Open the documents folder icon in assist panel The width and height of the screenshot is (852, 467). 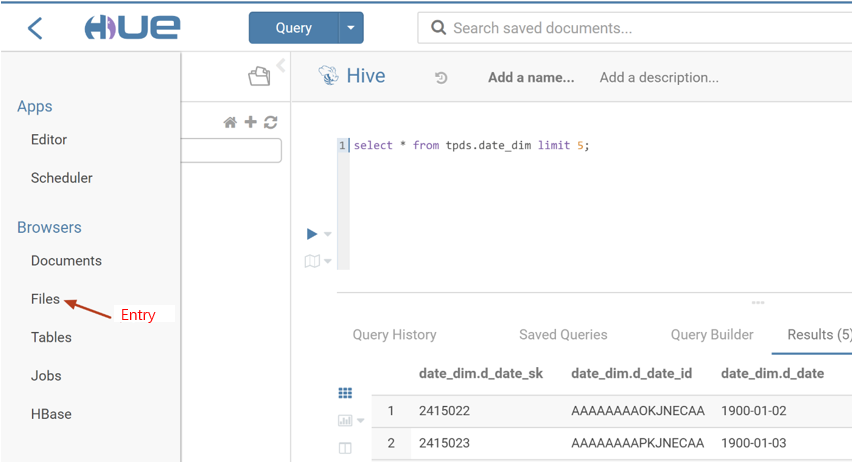click(x=259, y=77)
